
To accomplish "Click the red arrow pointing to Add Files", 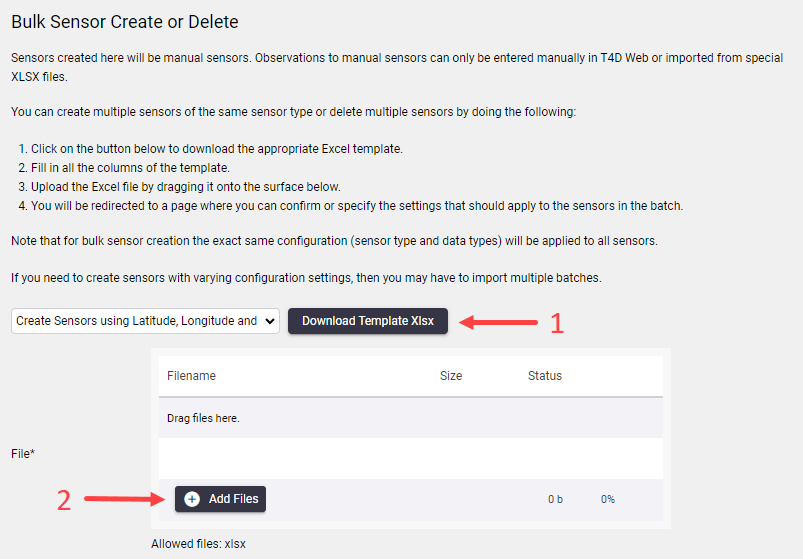I will pyautogui.click(x=124, y=499).
